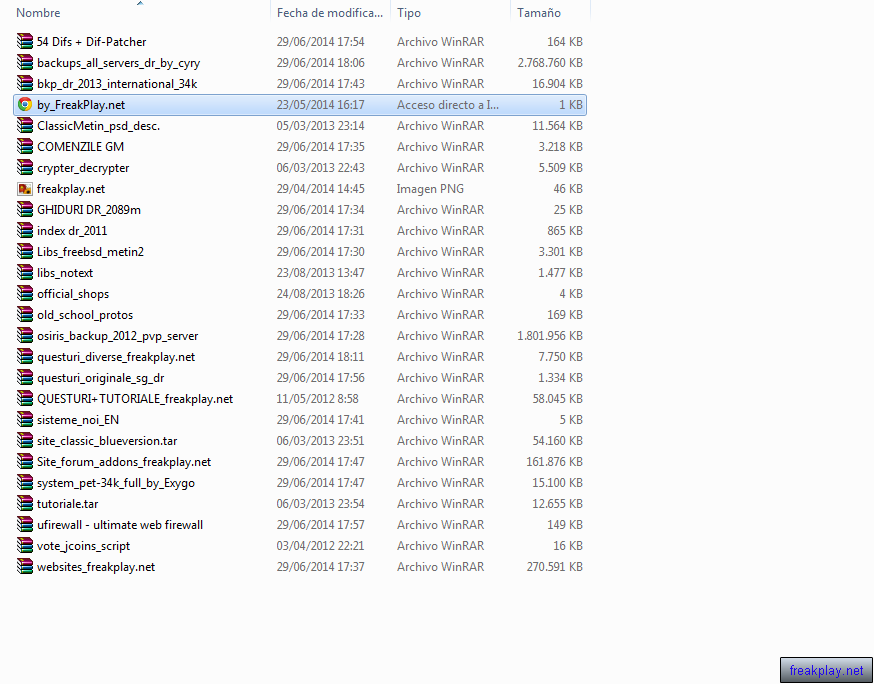Click the date 11/05/2012 8:58

click(x=317, y=399)
